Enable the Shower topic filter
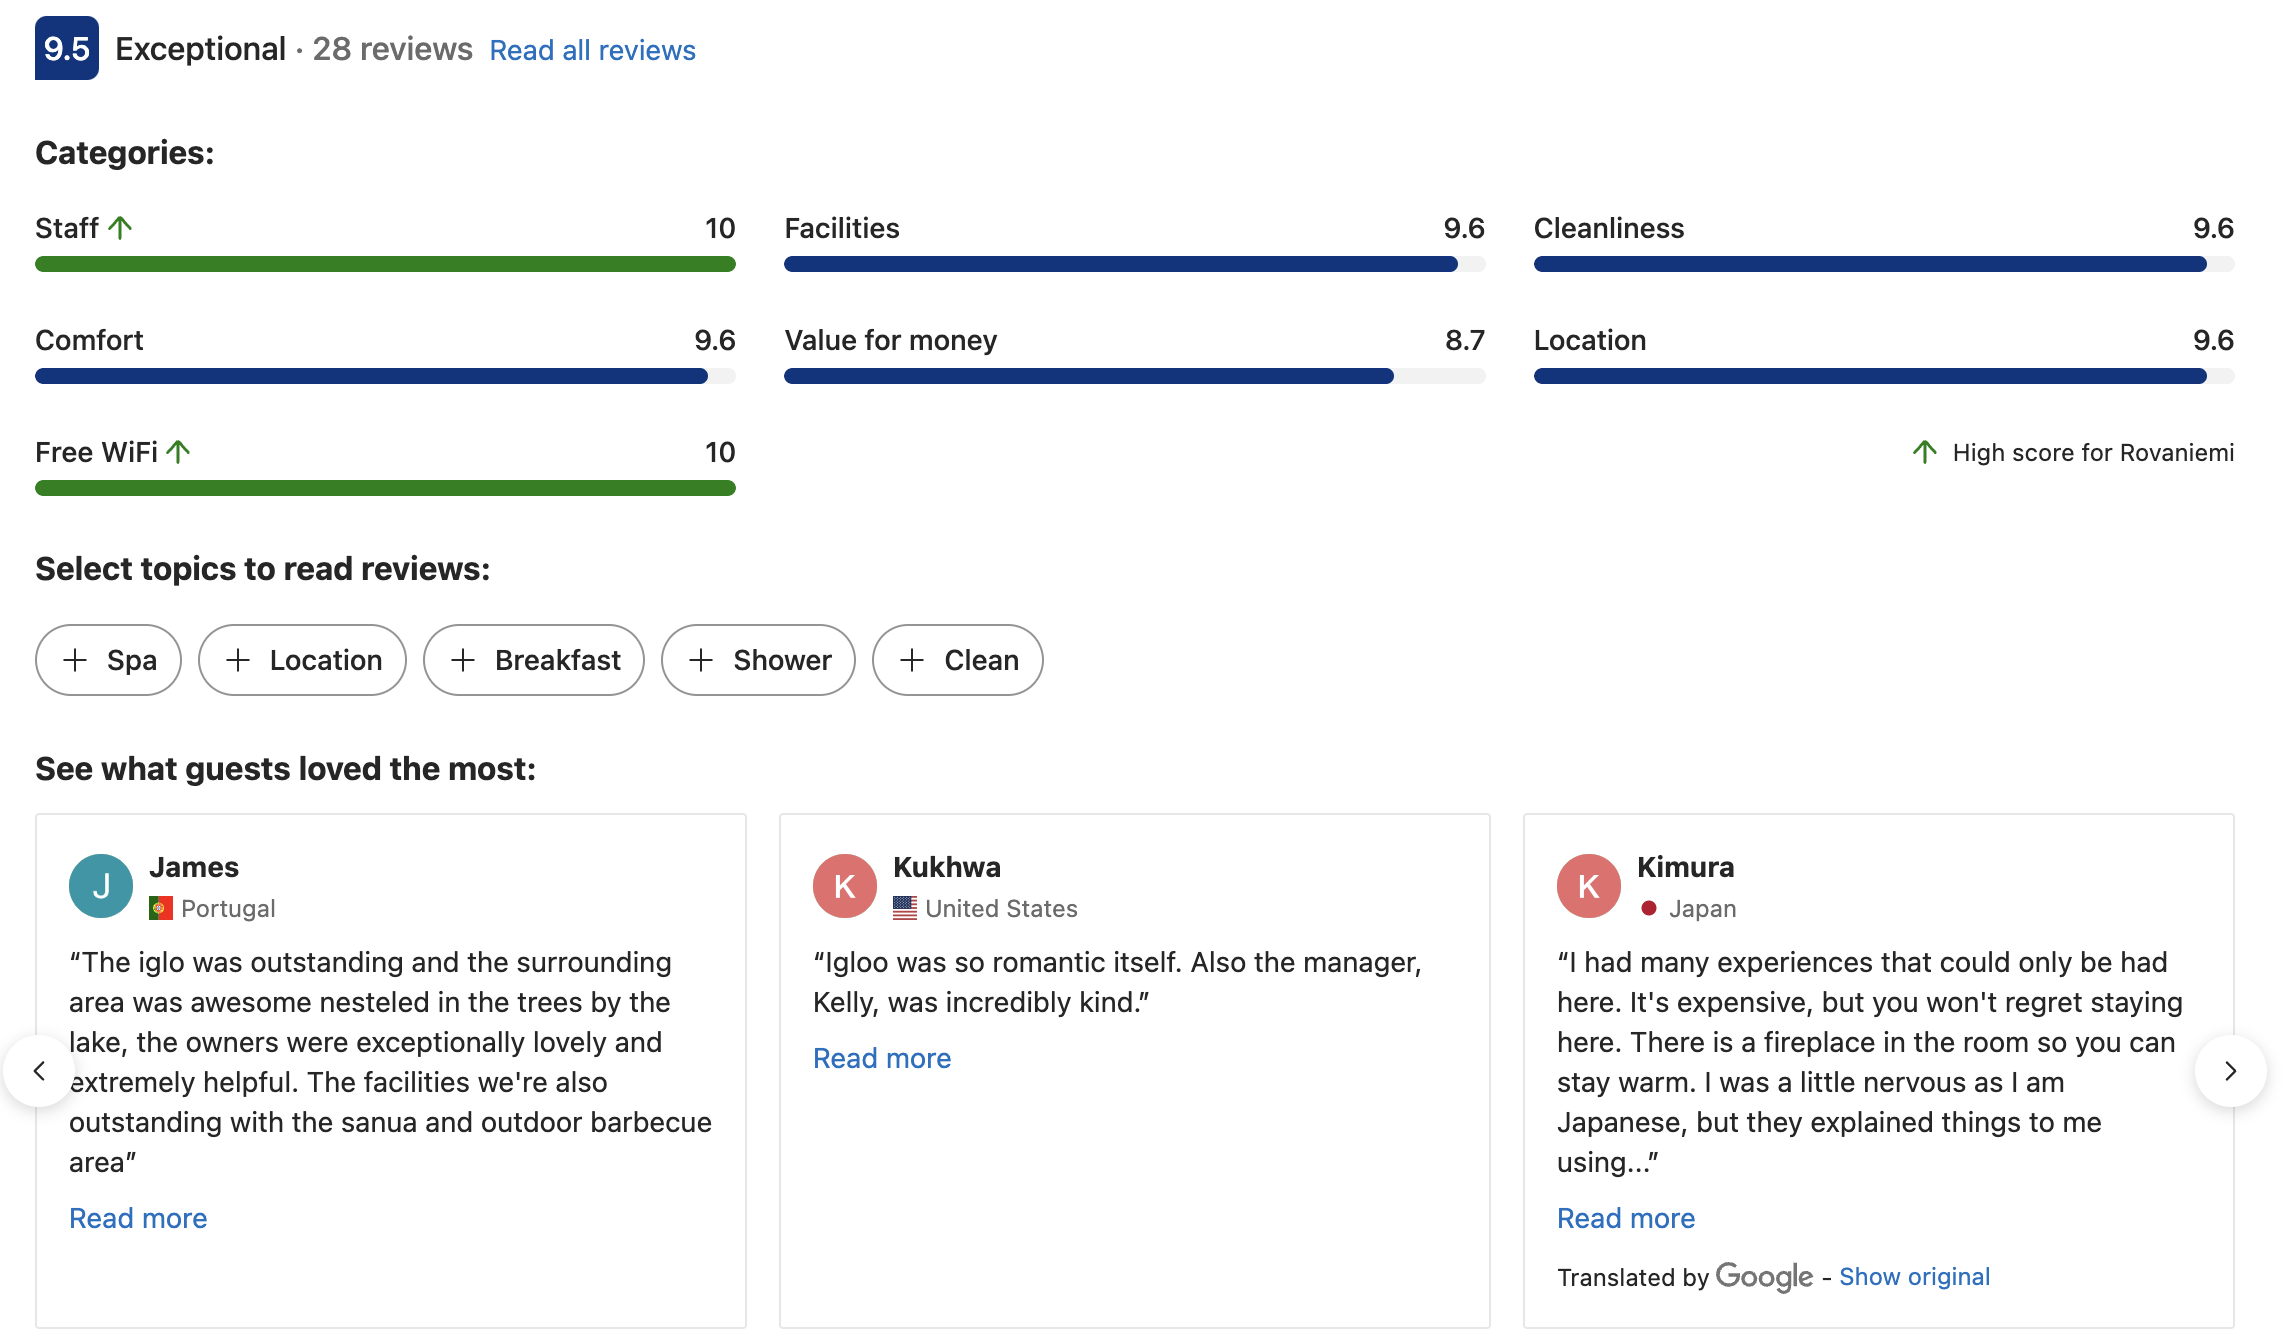This screenshot has height=1342, width=2288. pos(758,660)
